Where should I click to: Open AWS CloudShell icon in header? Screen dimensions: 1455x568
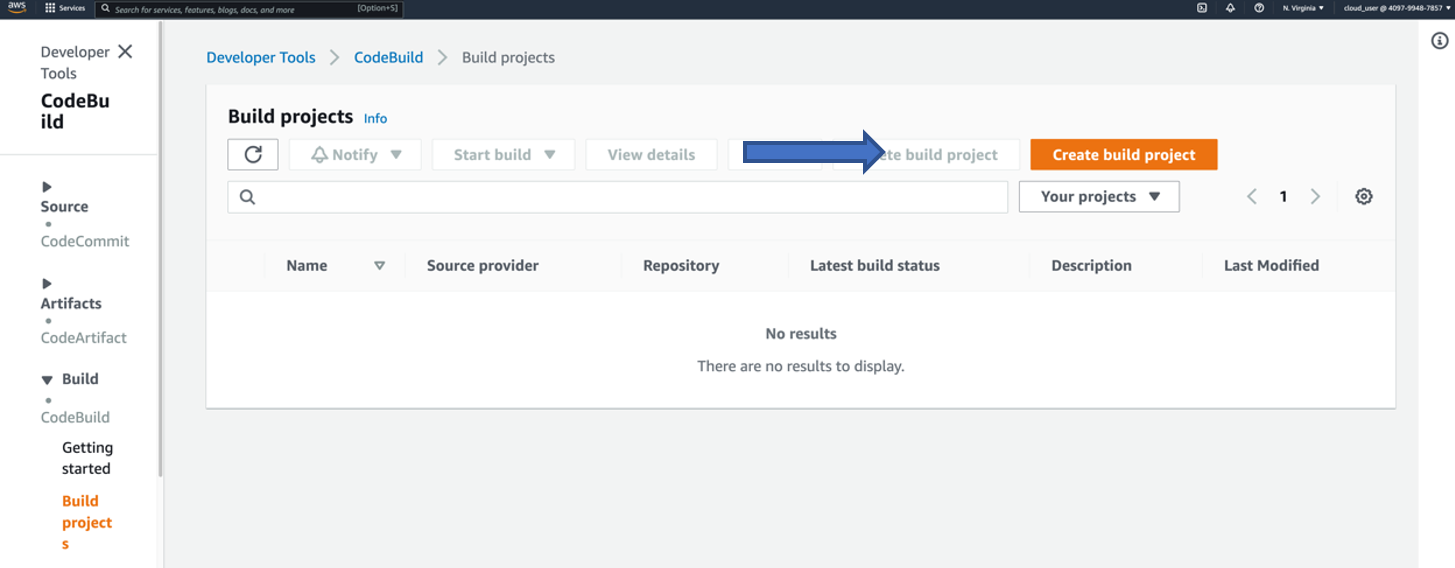click(1201, 8)
